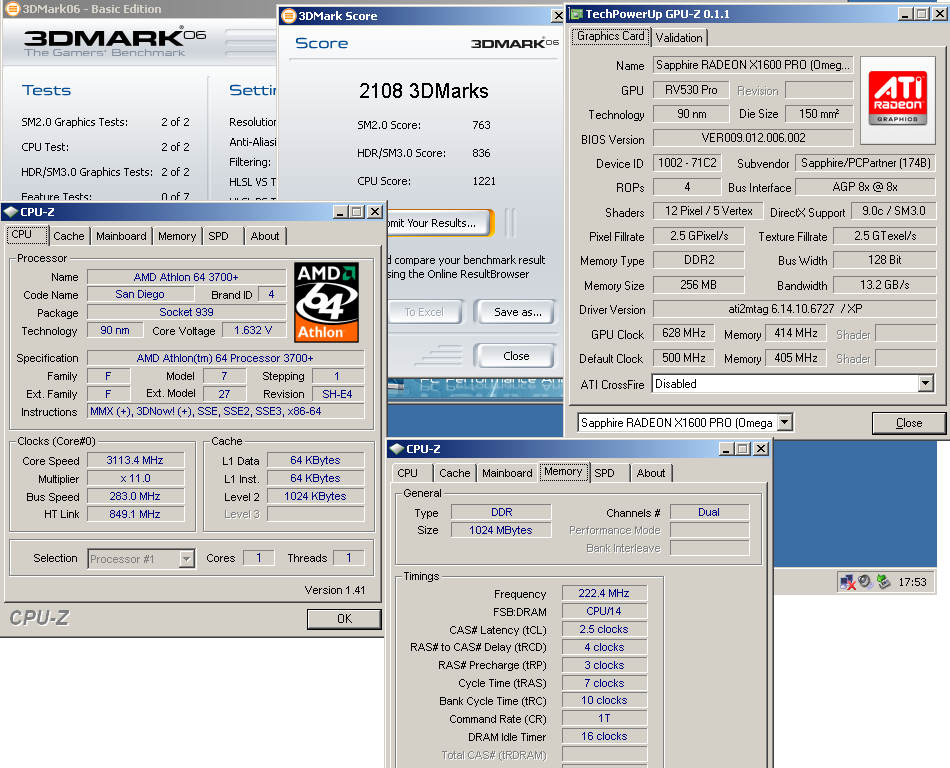Screen dimensions: 950x768
Task: Click the GPU-Z title bar icon
Action: [x=576, y=14]
